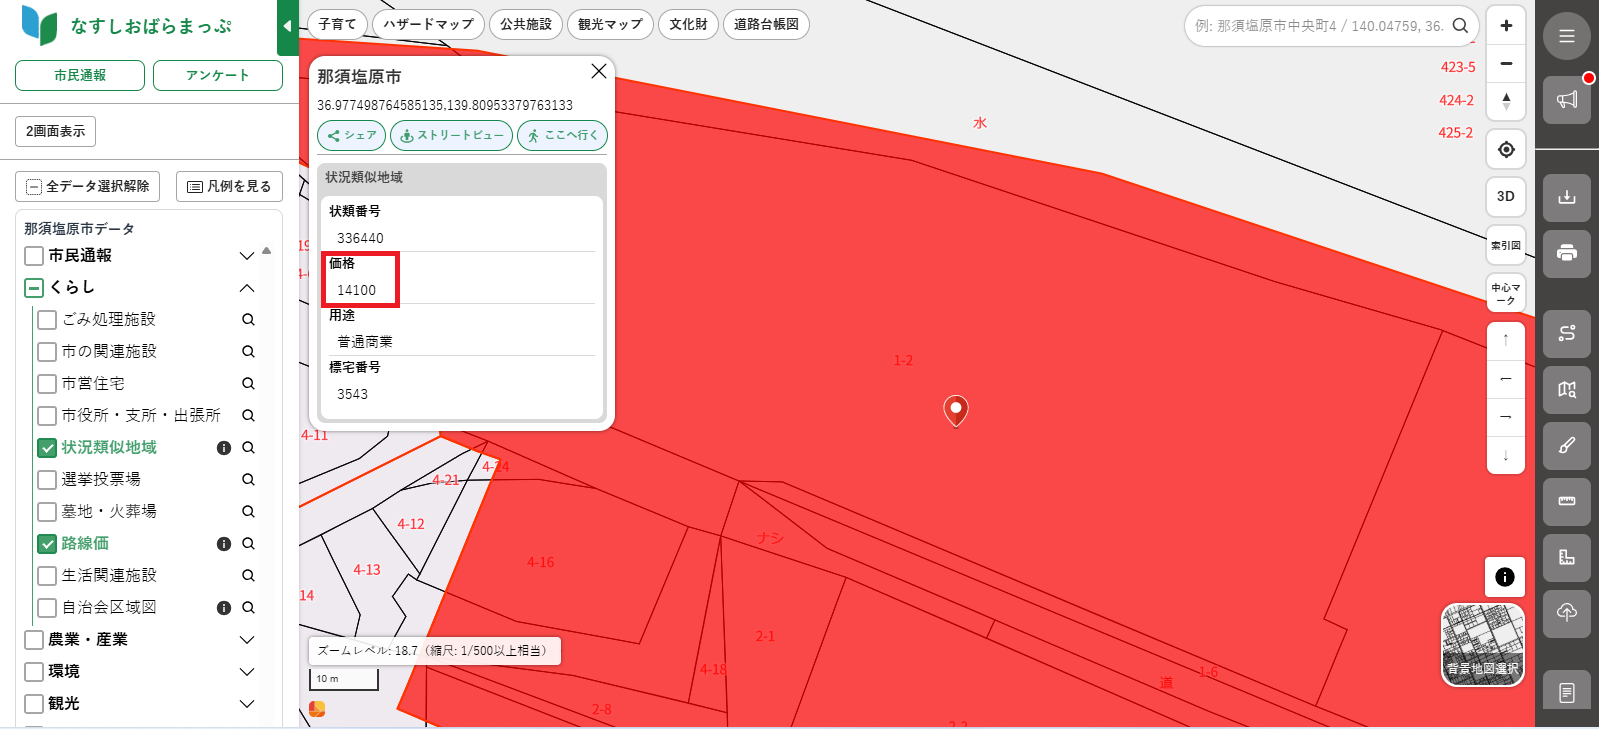The height and width of the screenshot is (729, 1603).
Task: Click info icon next to 路線価
Action: [224, 544]
